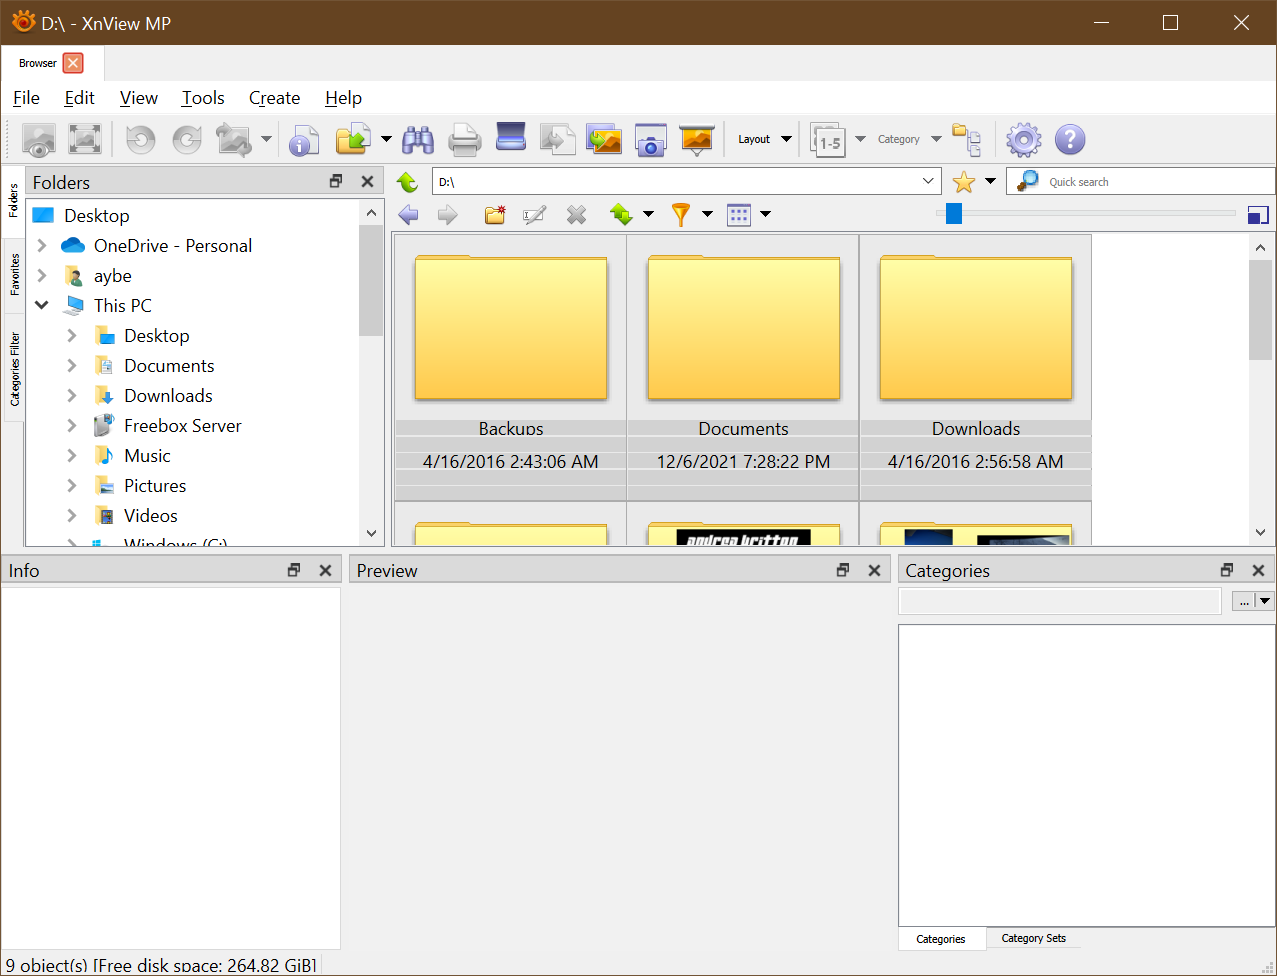Close the Preview panel
This screenshot has width=1277, height=976.
click(874, 570)
